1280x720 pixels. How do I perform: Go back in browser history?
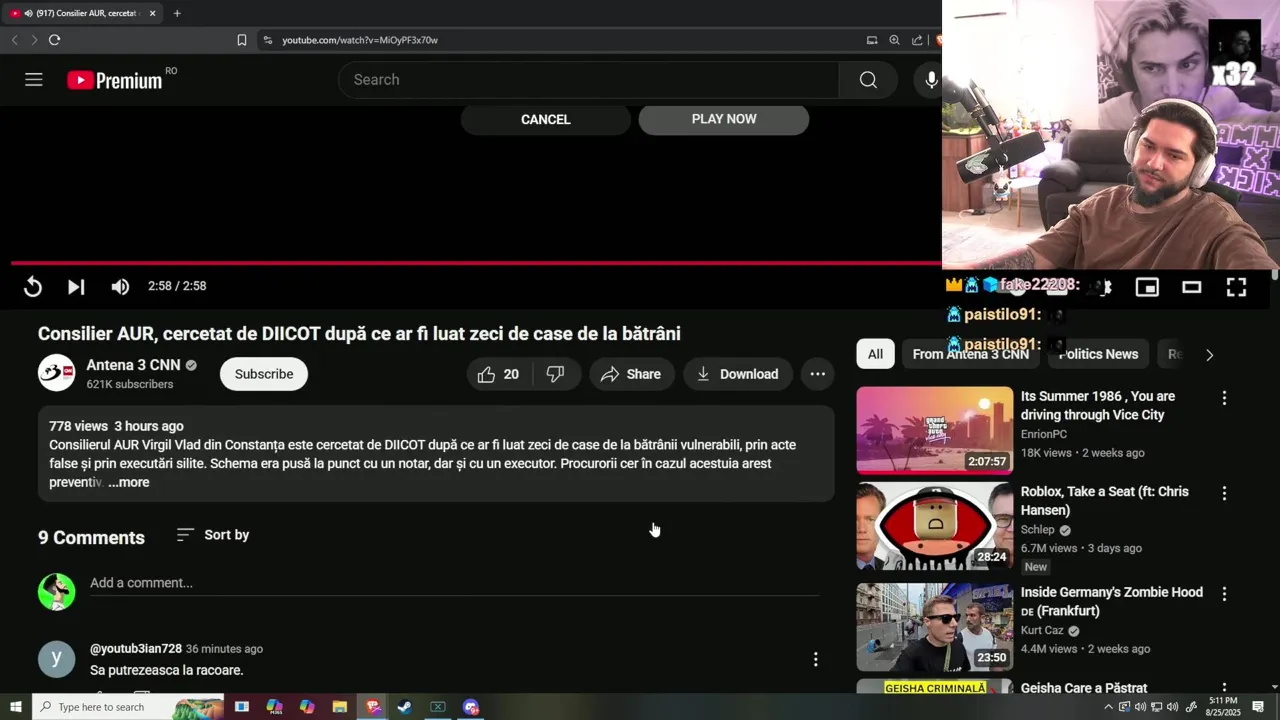(14, 40)
